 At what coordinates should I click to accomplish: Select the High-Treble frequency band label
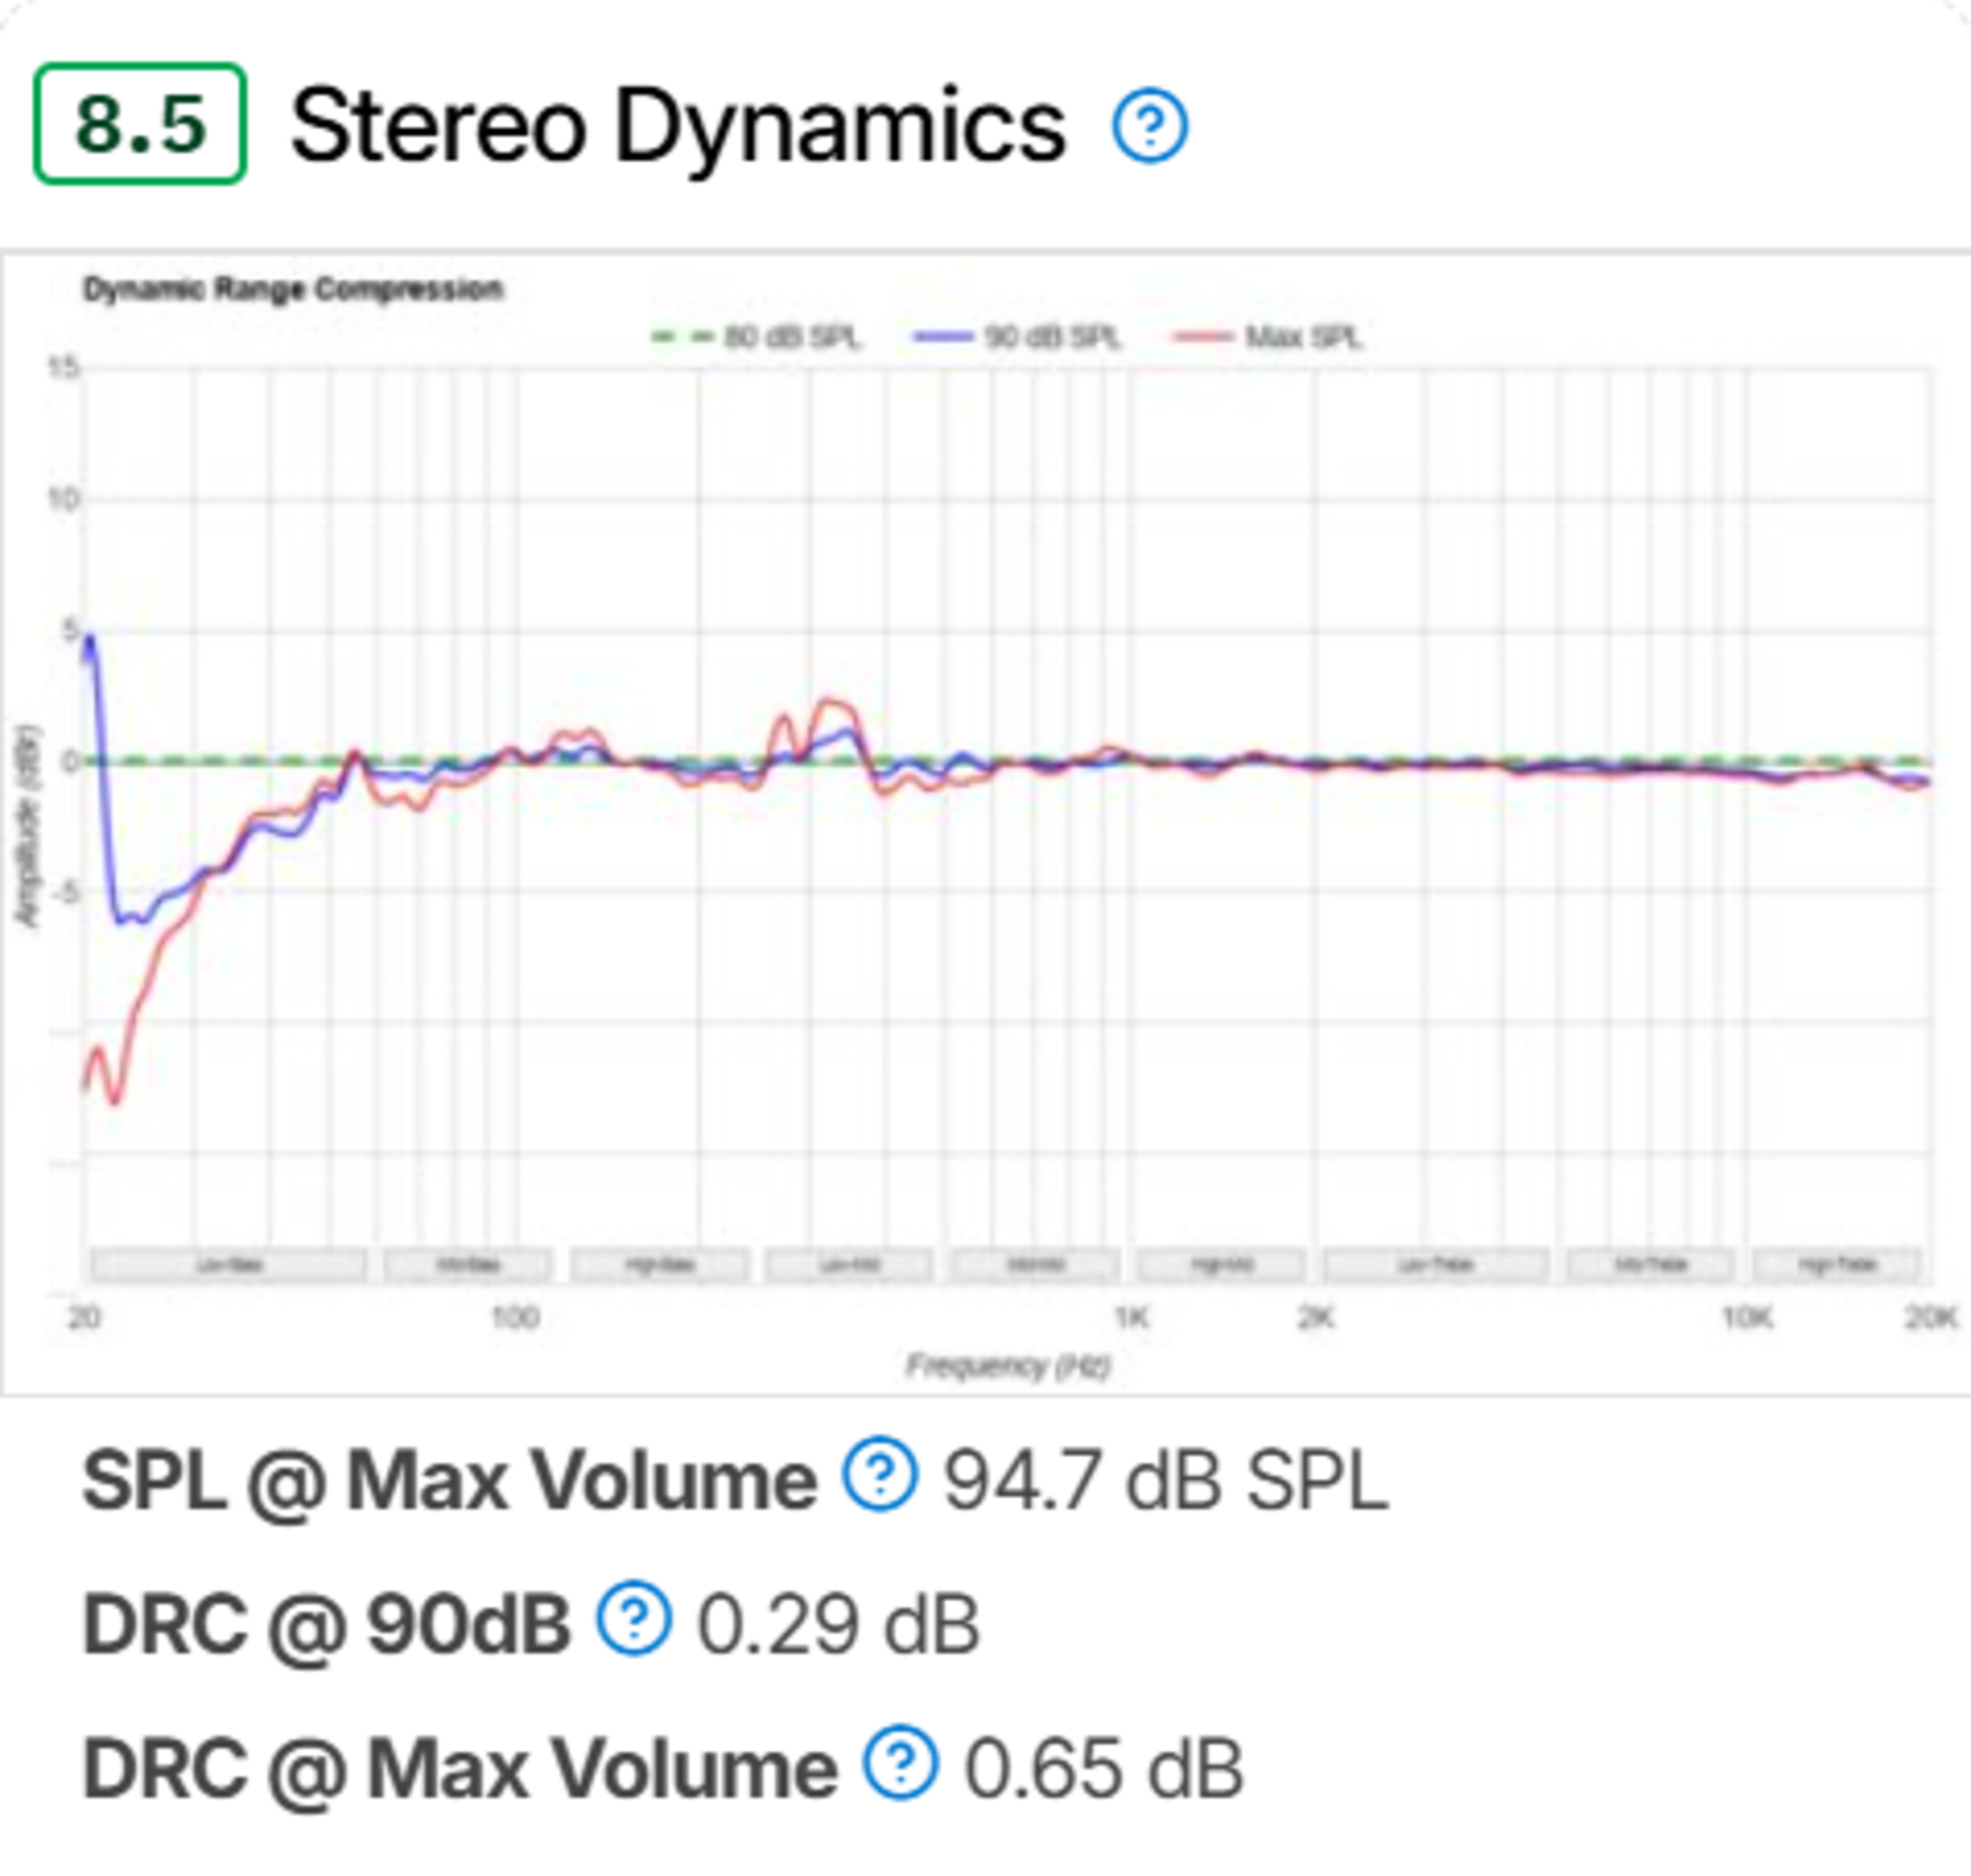[x=1837, y=1264]
